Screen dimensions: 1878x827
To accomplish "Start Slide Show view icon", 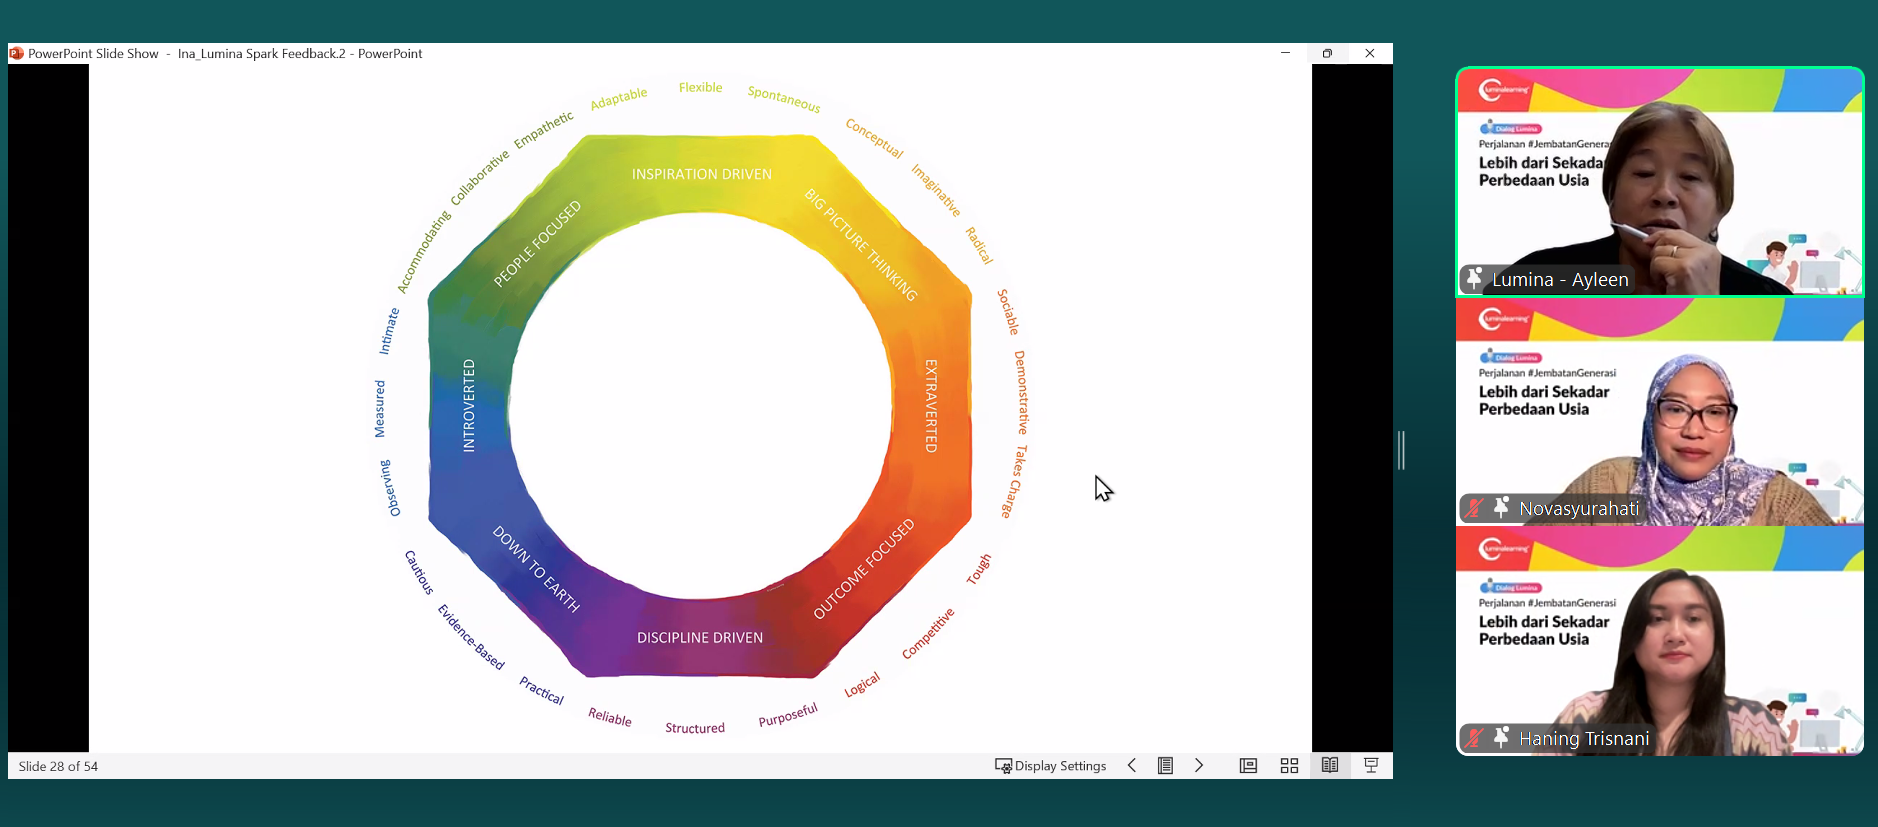I will coord(1371,766).
